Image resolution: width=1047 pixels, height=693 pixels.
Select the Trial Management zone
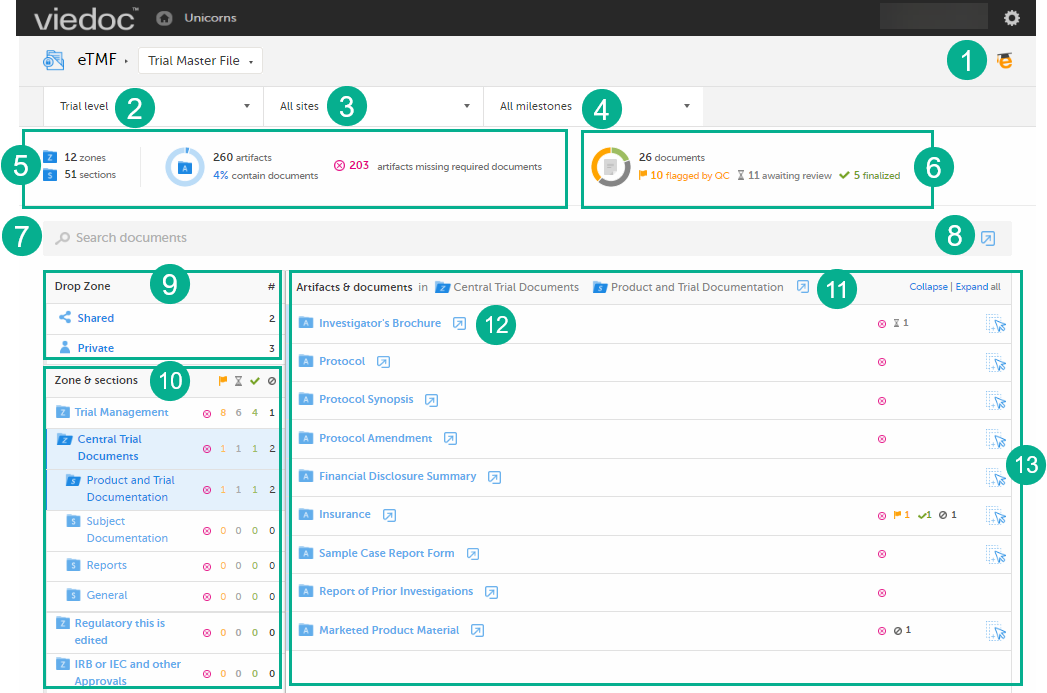pyautogui.click(x=121, y=412)
